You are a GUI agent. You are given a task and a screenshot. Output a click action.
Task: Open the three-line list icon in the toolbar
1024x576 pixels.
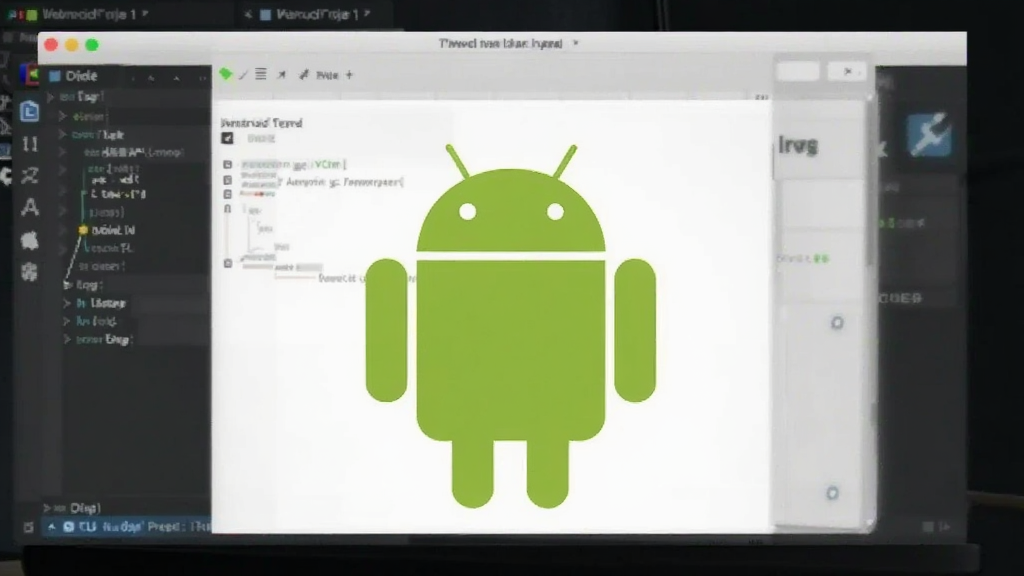(261, 74)
